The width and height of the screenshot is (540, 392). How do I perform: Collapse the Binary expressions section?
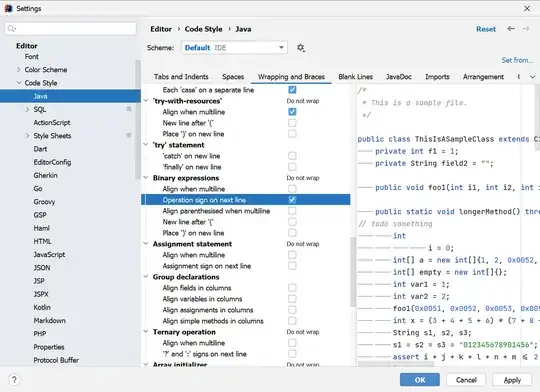[146, 178]
